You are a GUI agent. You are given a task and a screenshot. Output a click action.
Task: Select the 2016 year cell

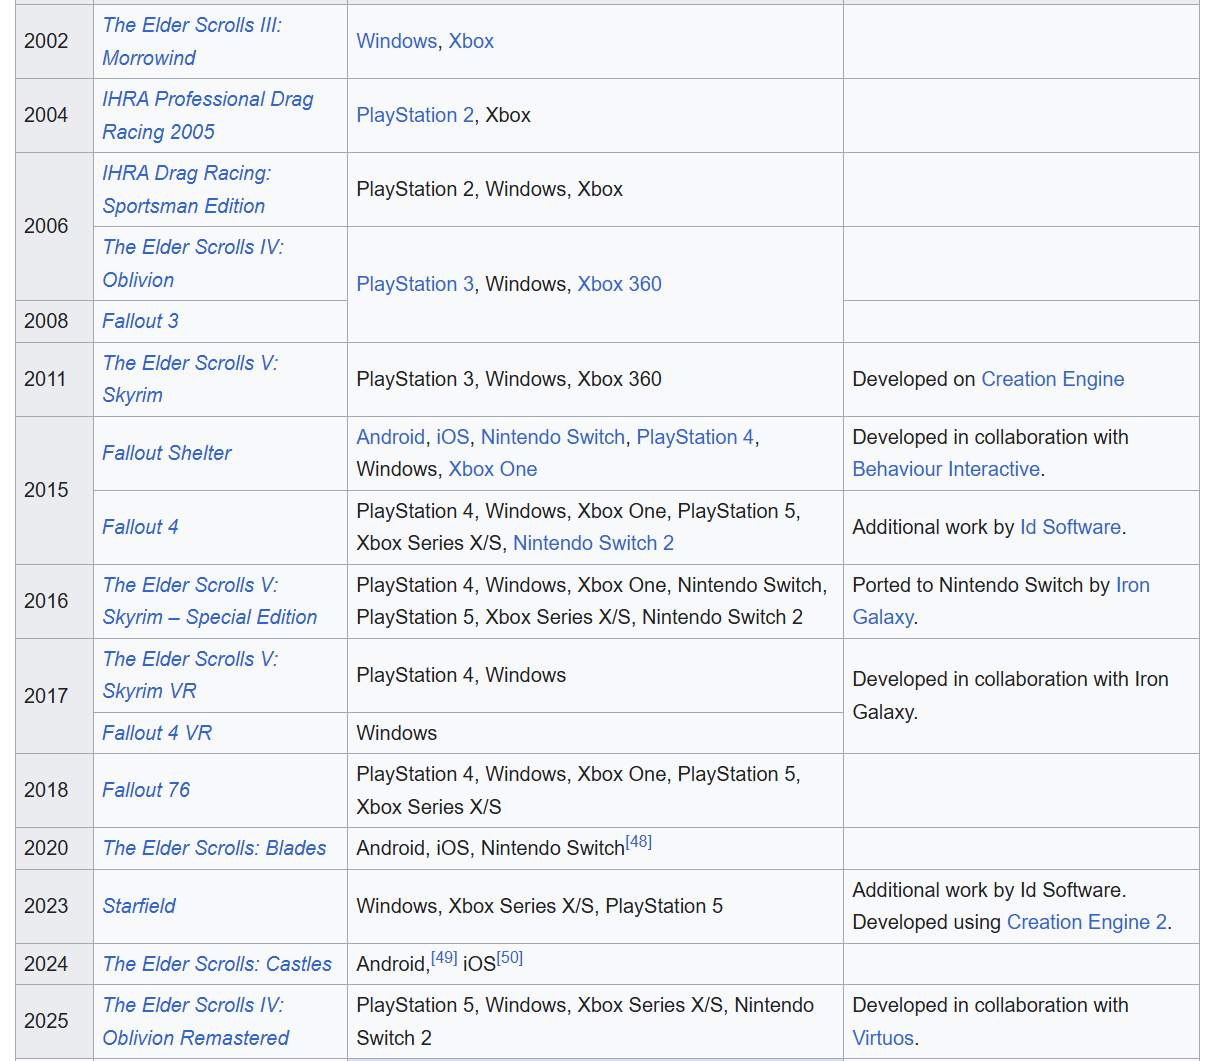pyautogui.click(x=54, y=601)
